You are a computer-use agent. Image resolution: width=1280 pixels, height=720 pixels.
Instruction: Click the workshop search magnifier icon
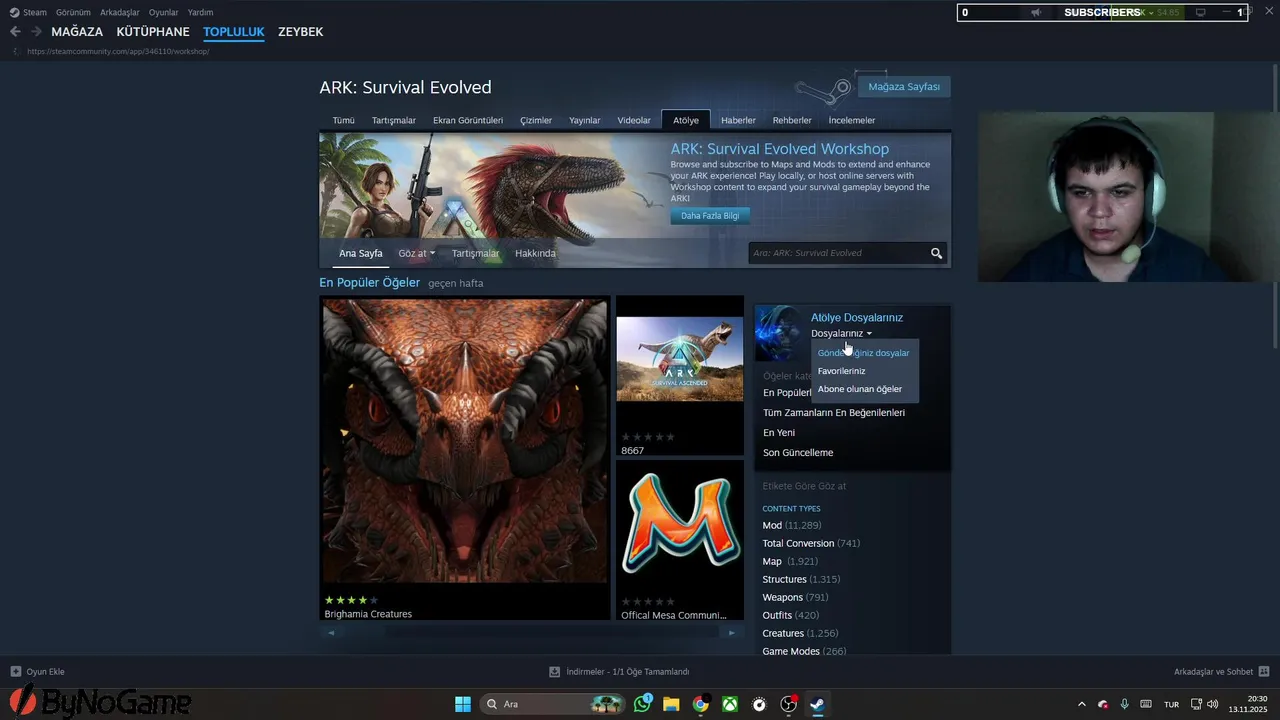point(937,253)
